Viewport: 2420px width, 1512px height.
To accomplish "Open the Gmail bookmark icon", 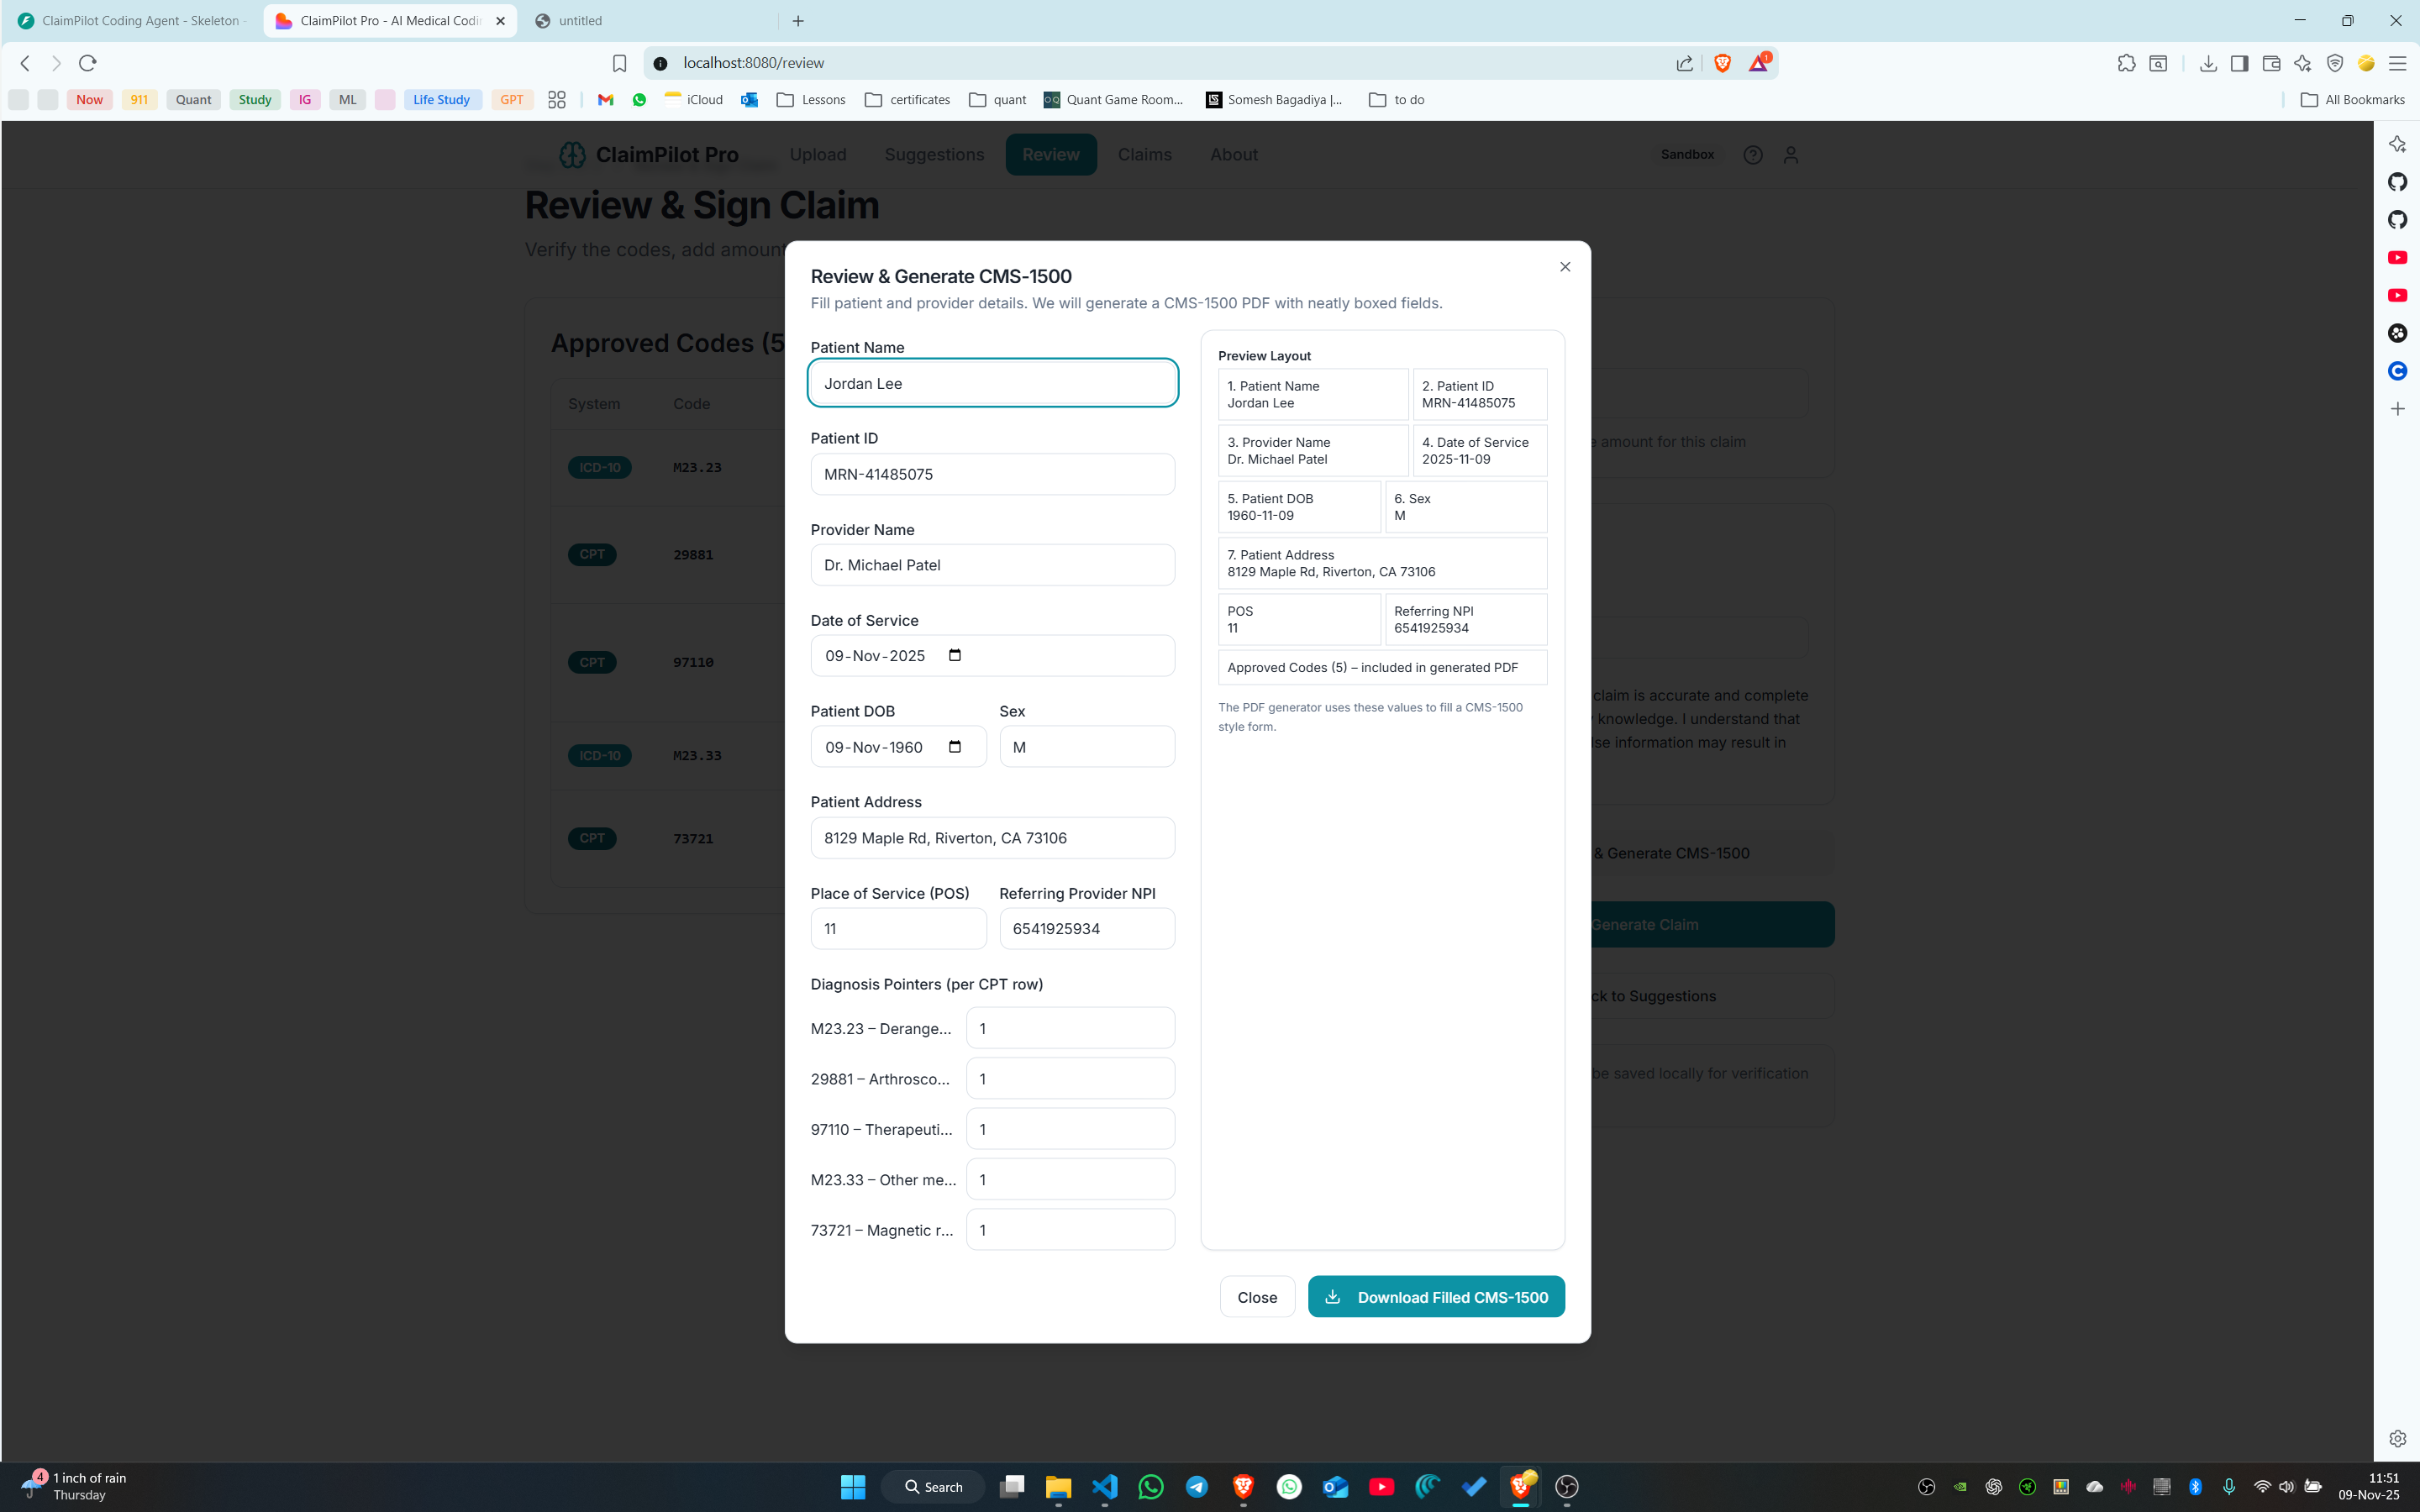I will click(605, 100).
